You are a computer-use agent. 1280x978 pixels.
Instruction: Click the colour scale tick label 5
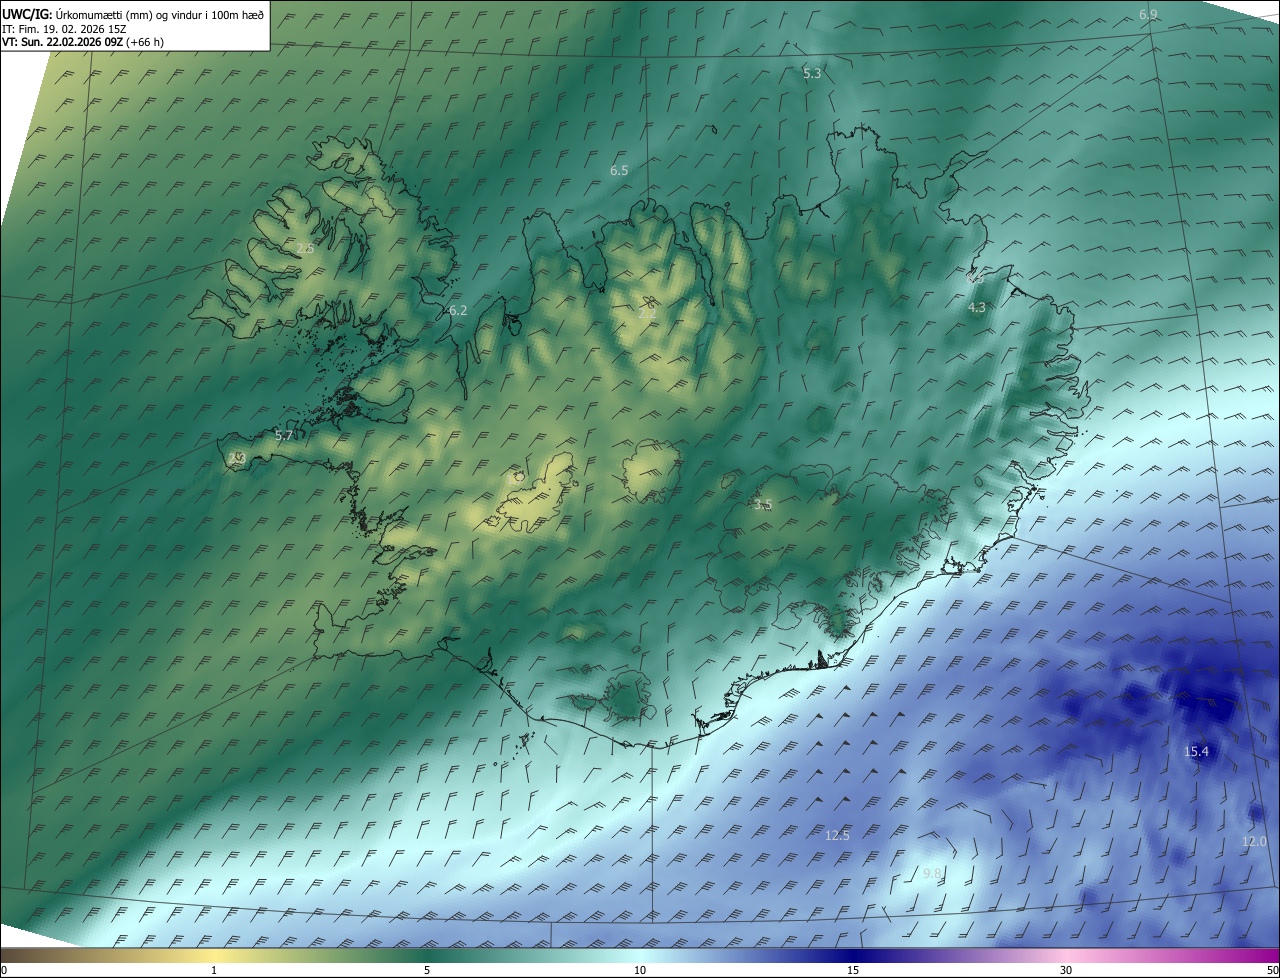(x=427, y=970)
